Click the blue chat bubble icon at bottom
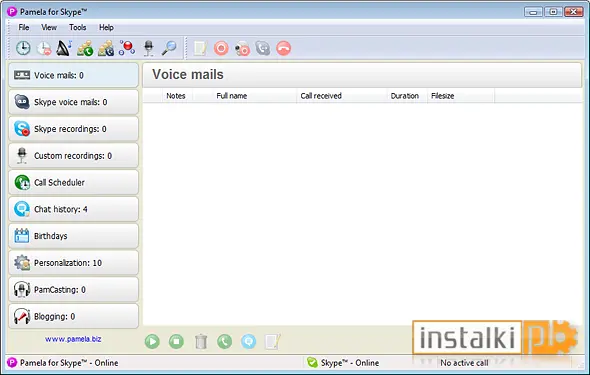 click(249, 342)
